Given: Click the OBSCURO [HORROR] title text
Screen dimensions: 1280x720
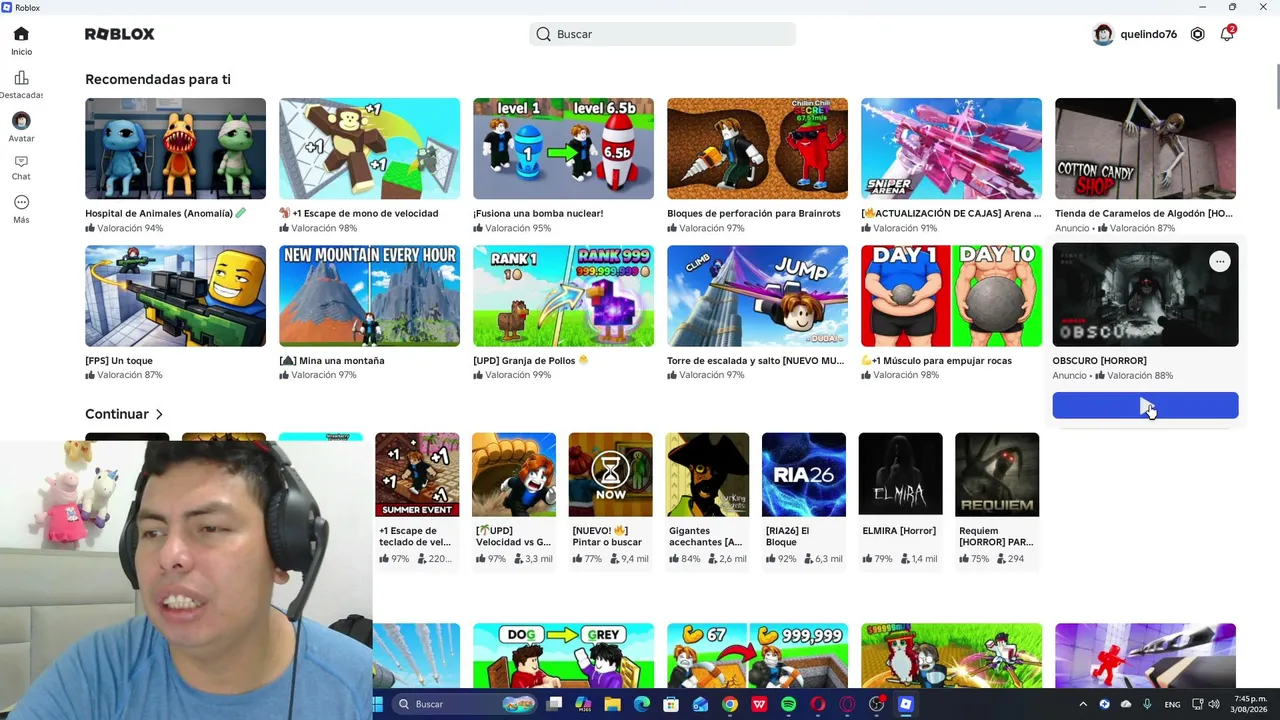Looking at the screenshot, I should click(1099, 360).
